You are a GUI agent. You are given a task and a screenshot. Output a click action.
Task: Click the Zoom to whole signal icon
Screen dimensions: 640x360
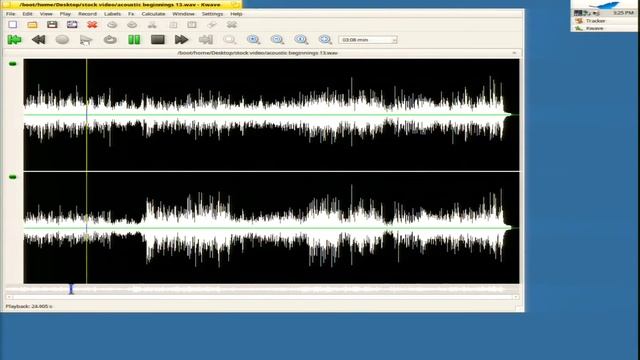point(325,40)
